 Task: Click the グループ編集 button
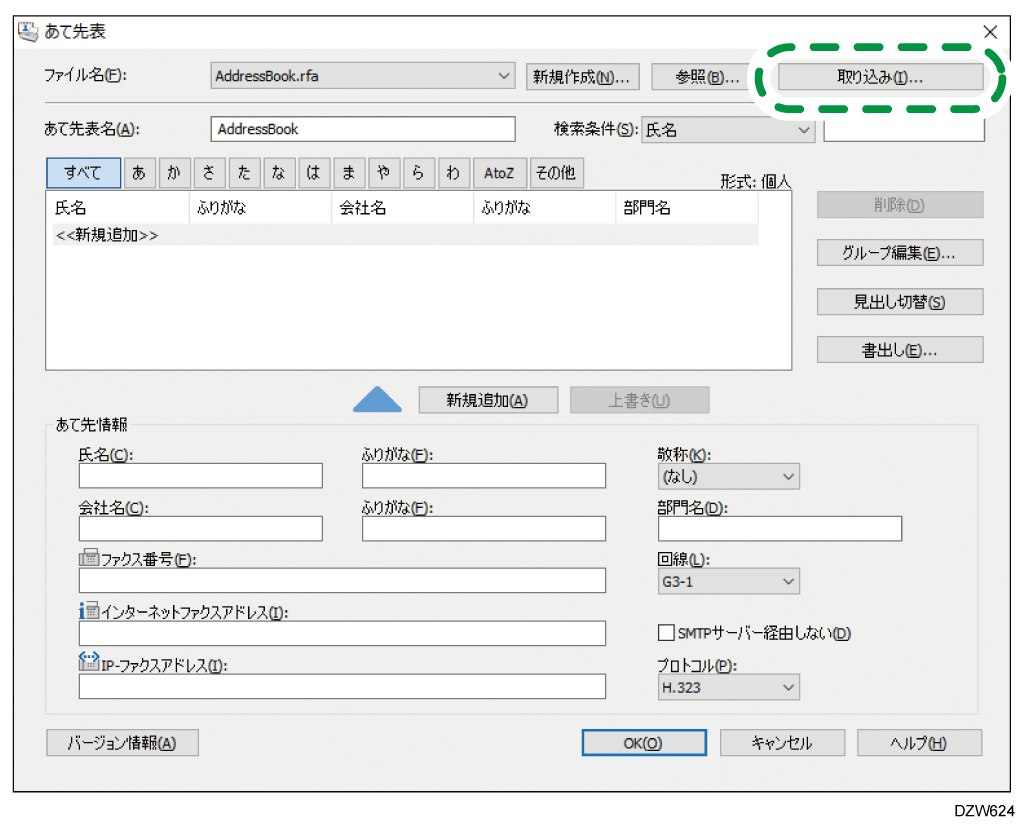tap(899, 253)
